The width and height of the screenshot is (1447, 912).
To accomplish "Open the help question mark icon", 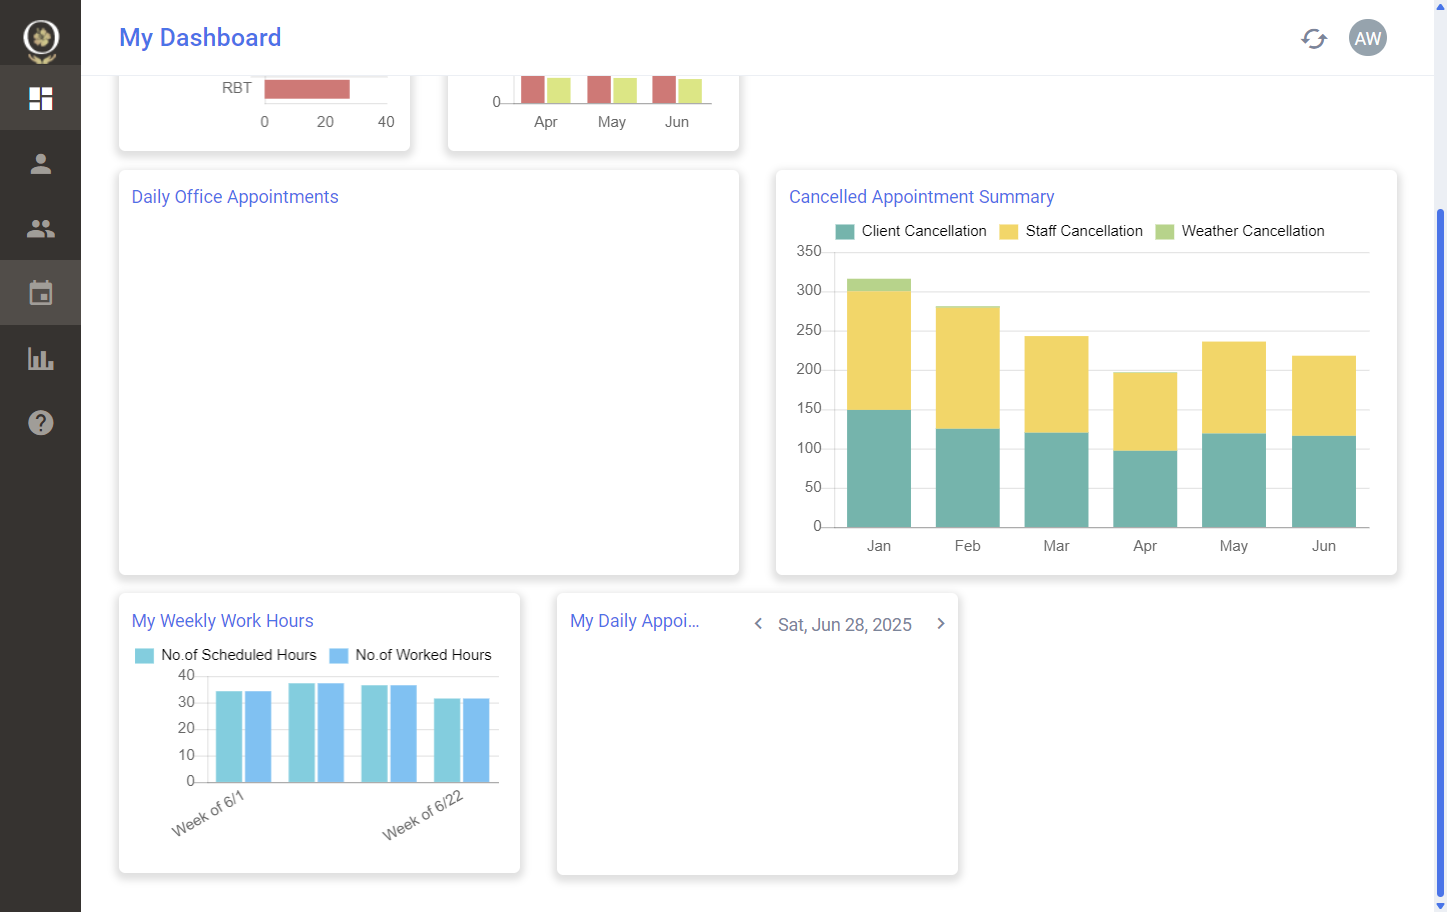I will tap(41, 423).
